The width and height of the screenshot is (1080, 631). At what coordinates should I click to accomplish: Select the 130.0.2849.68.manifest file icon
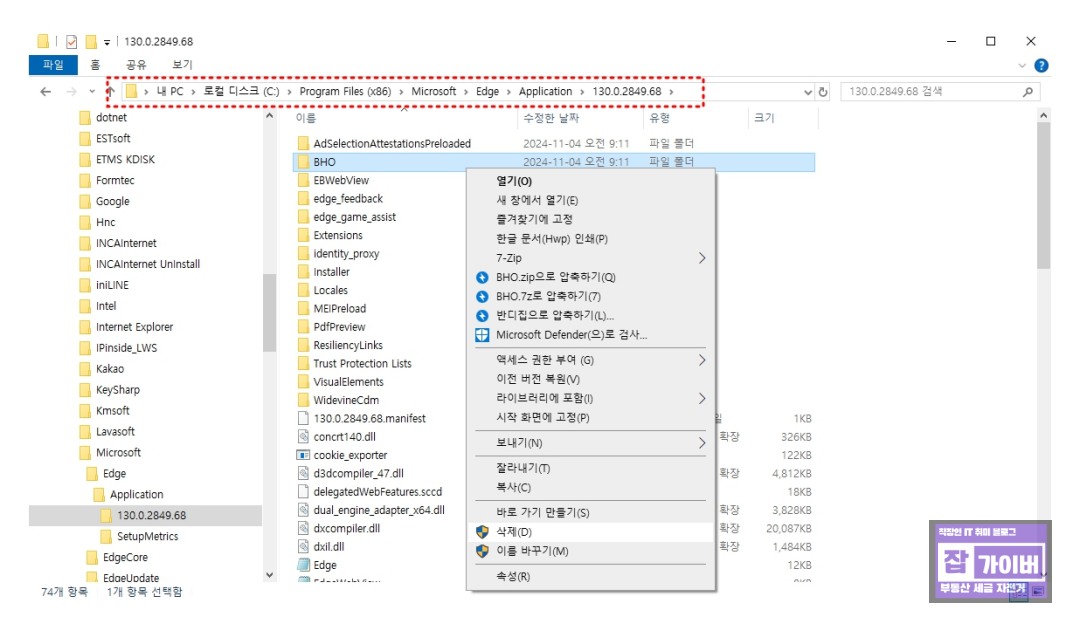pyautogui.click(x=303, y=419)
